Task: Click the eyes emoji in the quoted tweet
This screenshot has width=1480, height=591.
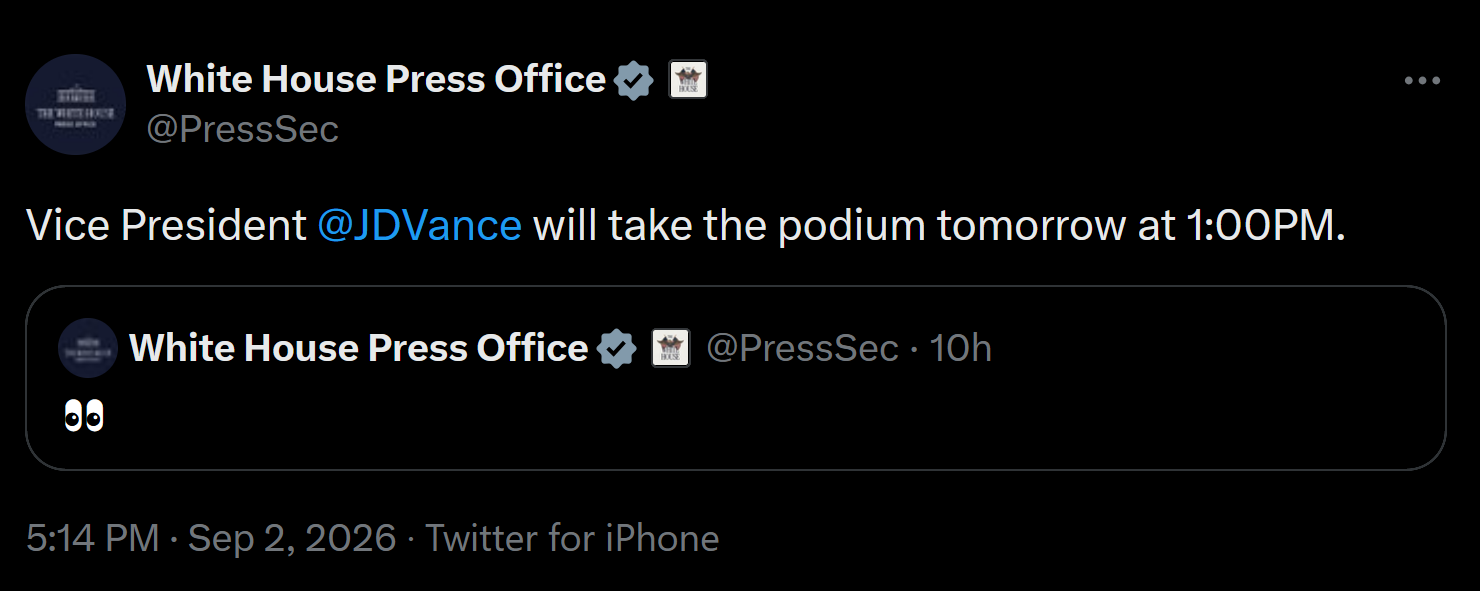Action: click(84, 417)
